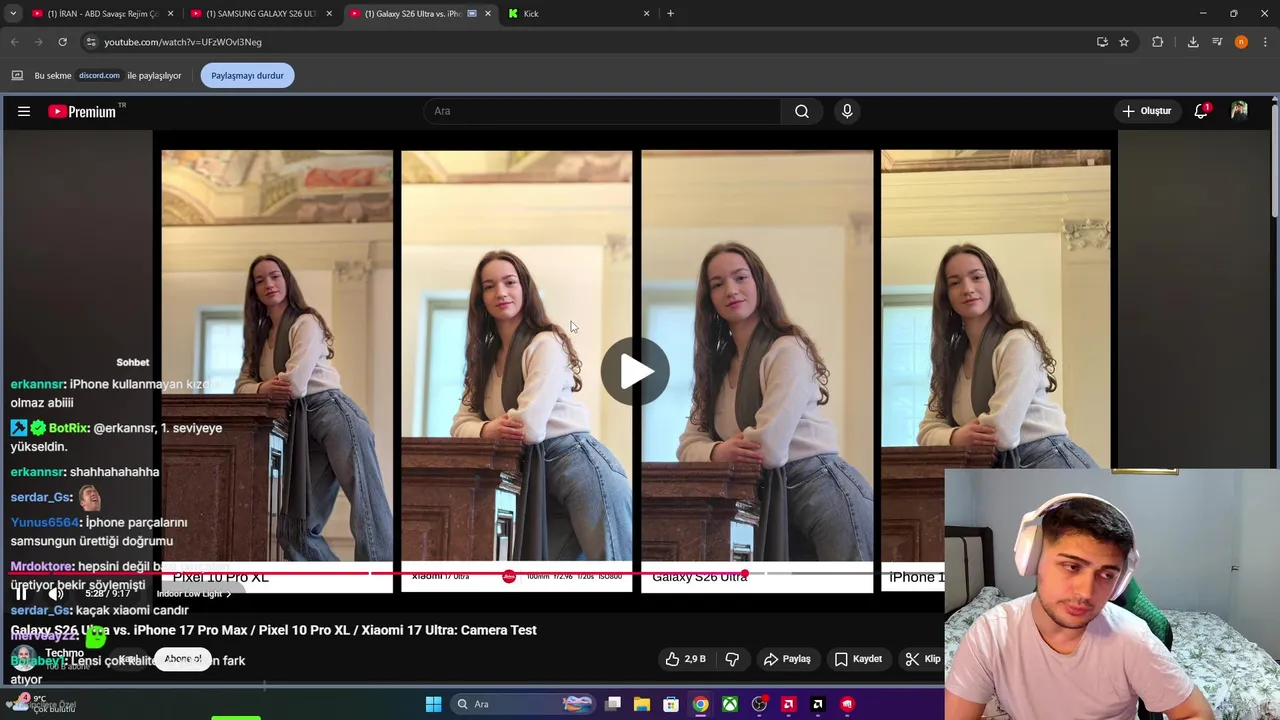Open OBS Studio from the taskbar
The height and width of the screenshot is (720, 1280).
(759, 704)
